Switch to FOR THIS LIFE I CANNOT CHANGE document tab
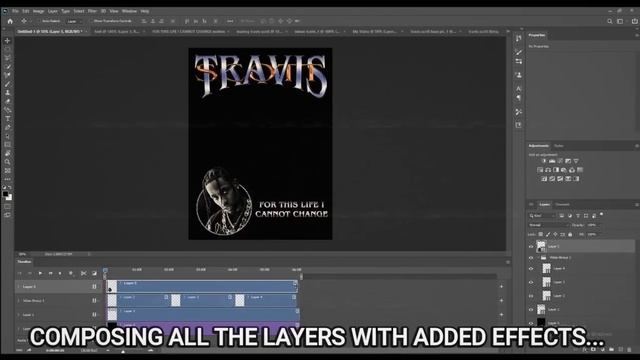The width and height of the screenshot is (640, 360). tap(189, 31)
